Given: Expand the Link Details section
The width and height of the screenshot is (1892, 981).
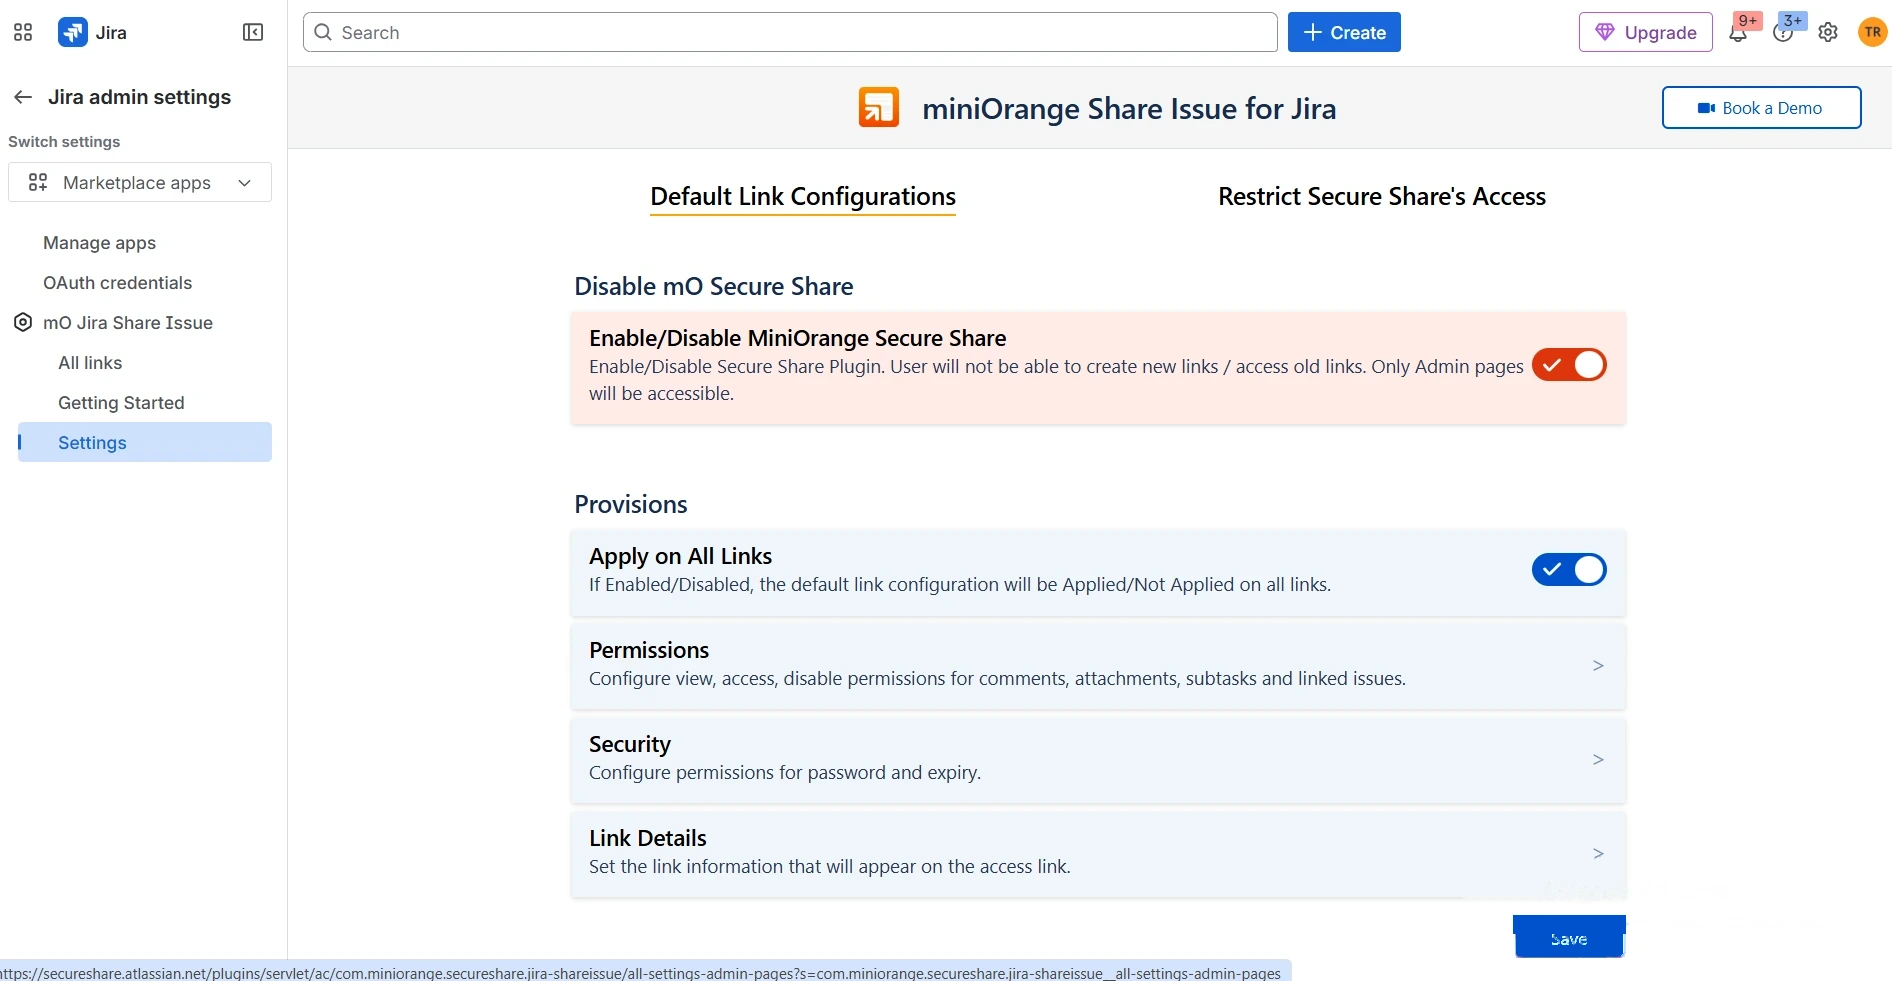Looking at the screenshot, I should (x=1098, y=853).
